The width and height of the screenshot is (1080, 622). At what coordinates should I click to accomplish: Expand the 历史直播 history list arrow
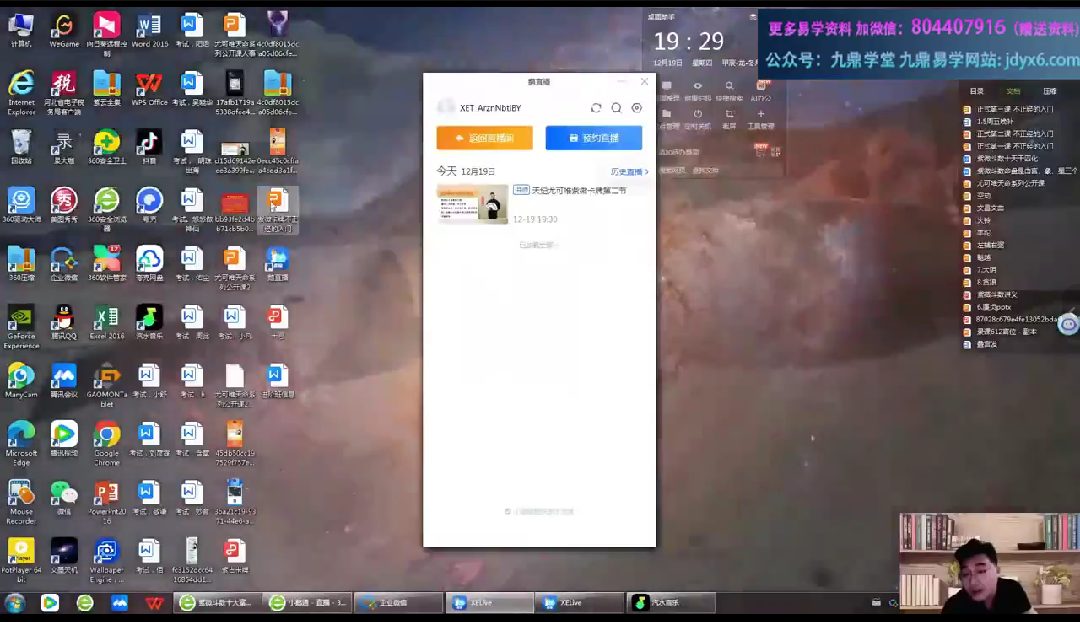pyautogui.click(x=630, y=172)
